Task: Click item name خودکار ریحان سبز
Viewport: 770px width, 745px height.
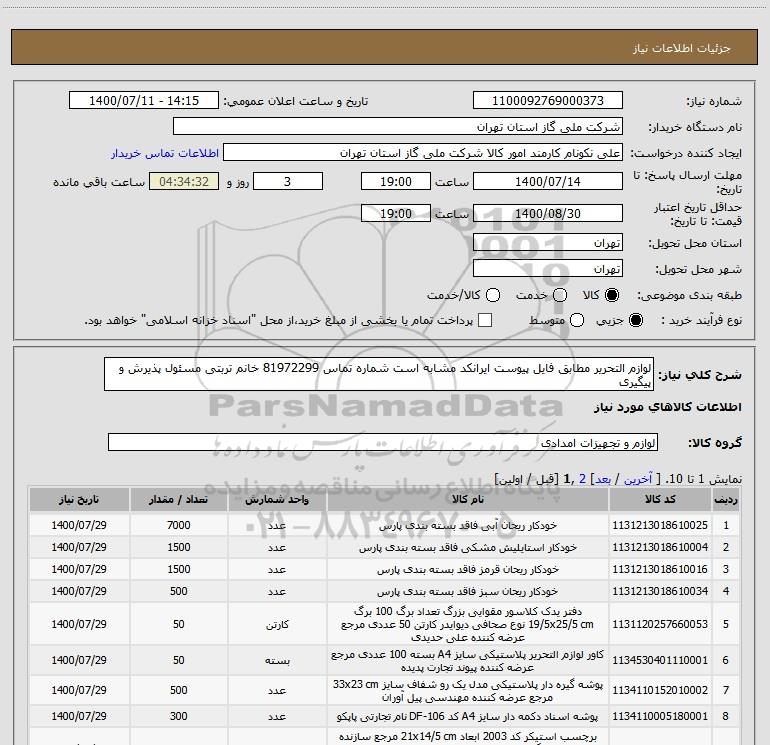Action: 468,592
